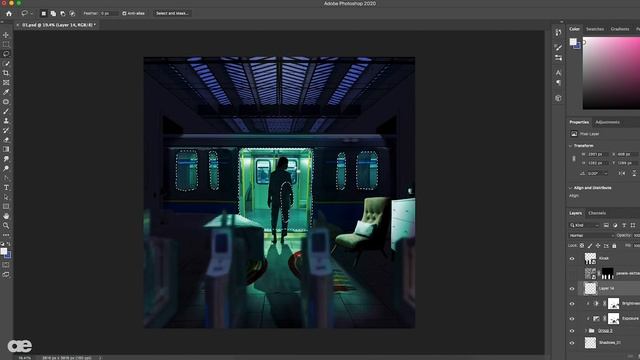Select the Smudge tool

(x=6, y=159)
